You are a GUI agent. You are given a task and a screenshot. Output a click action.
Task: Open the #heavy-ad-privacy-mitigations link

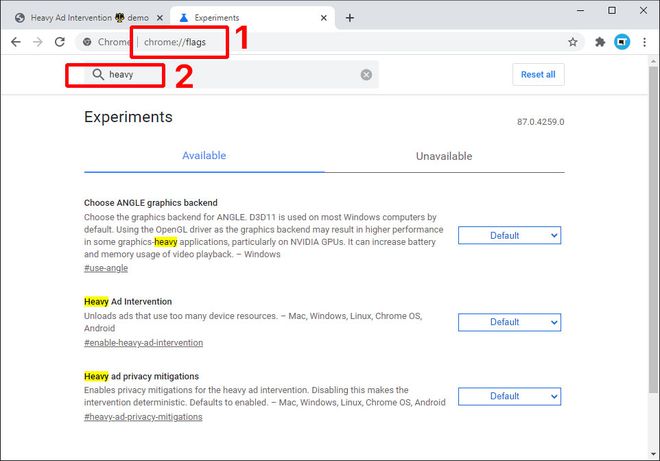point(143,417)
